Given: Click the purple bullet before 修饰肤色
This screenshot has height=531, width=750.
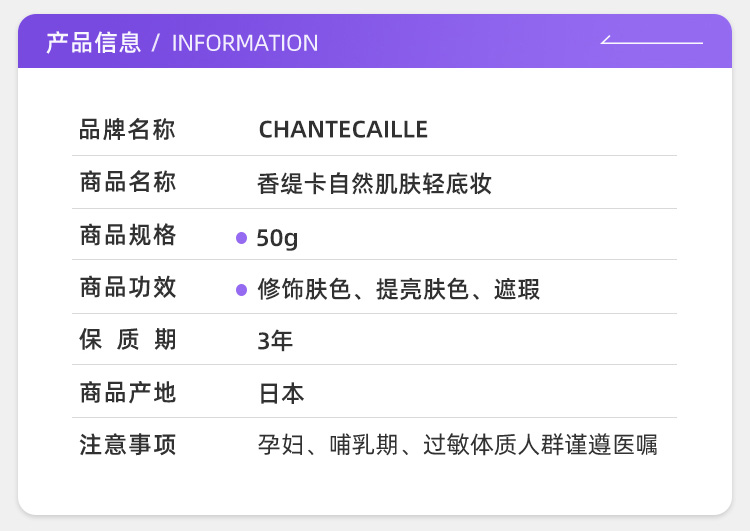Looking at the screenshot, I should 241,290.
